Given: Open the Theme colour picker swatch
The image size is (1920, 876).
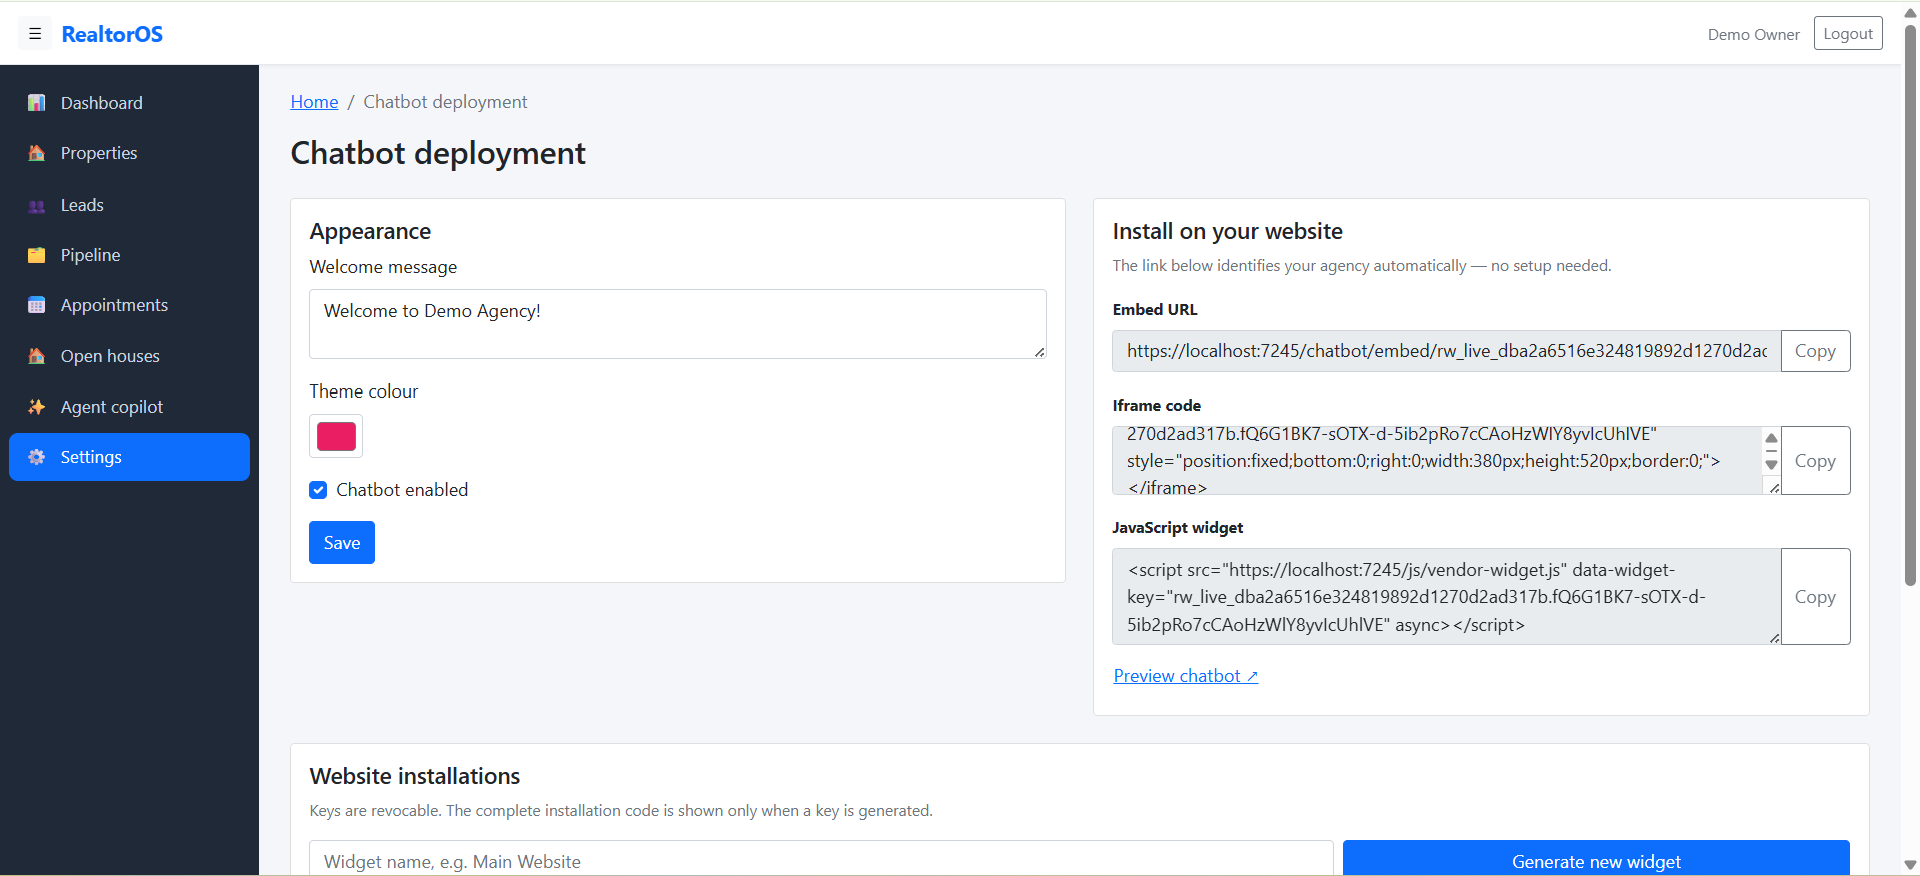Looking at the screenshot, I should [x=336, y=436].
